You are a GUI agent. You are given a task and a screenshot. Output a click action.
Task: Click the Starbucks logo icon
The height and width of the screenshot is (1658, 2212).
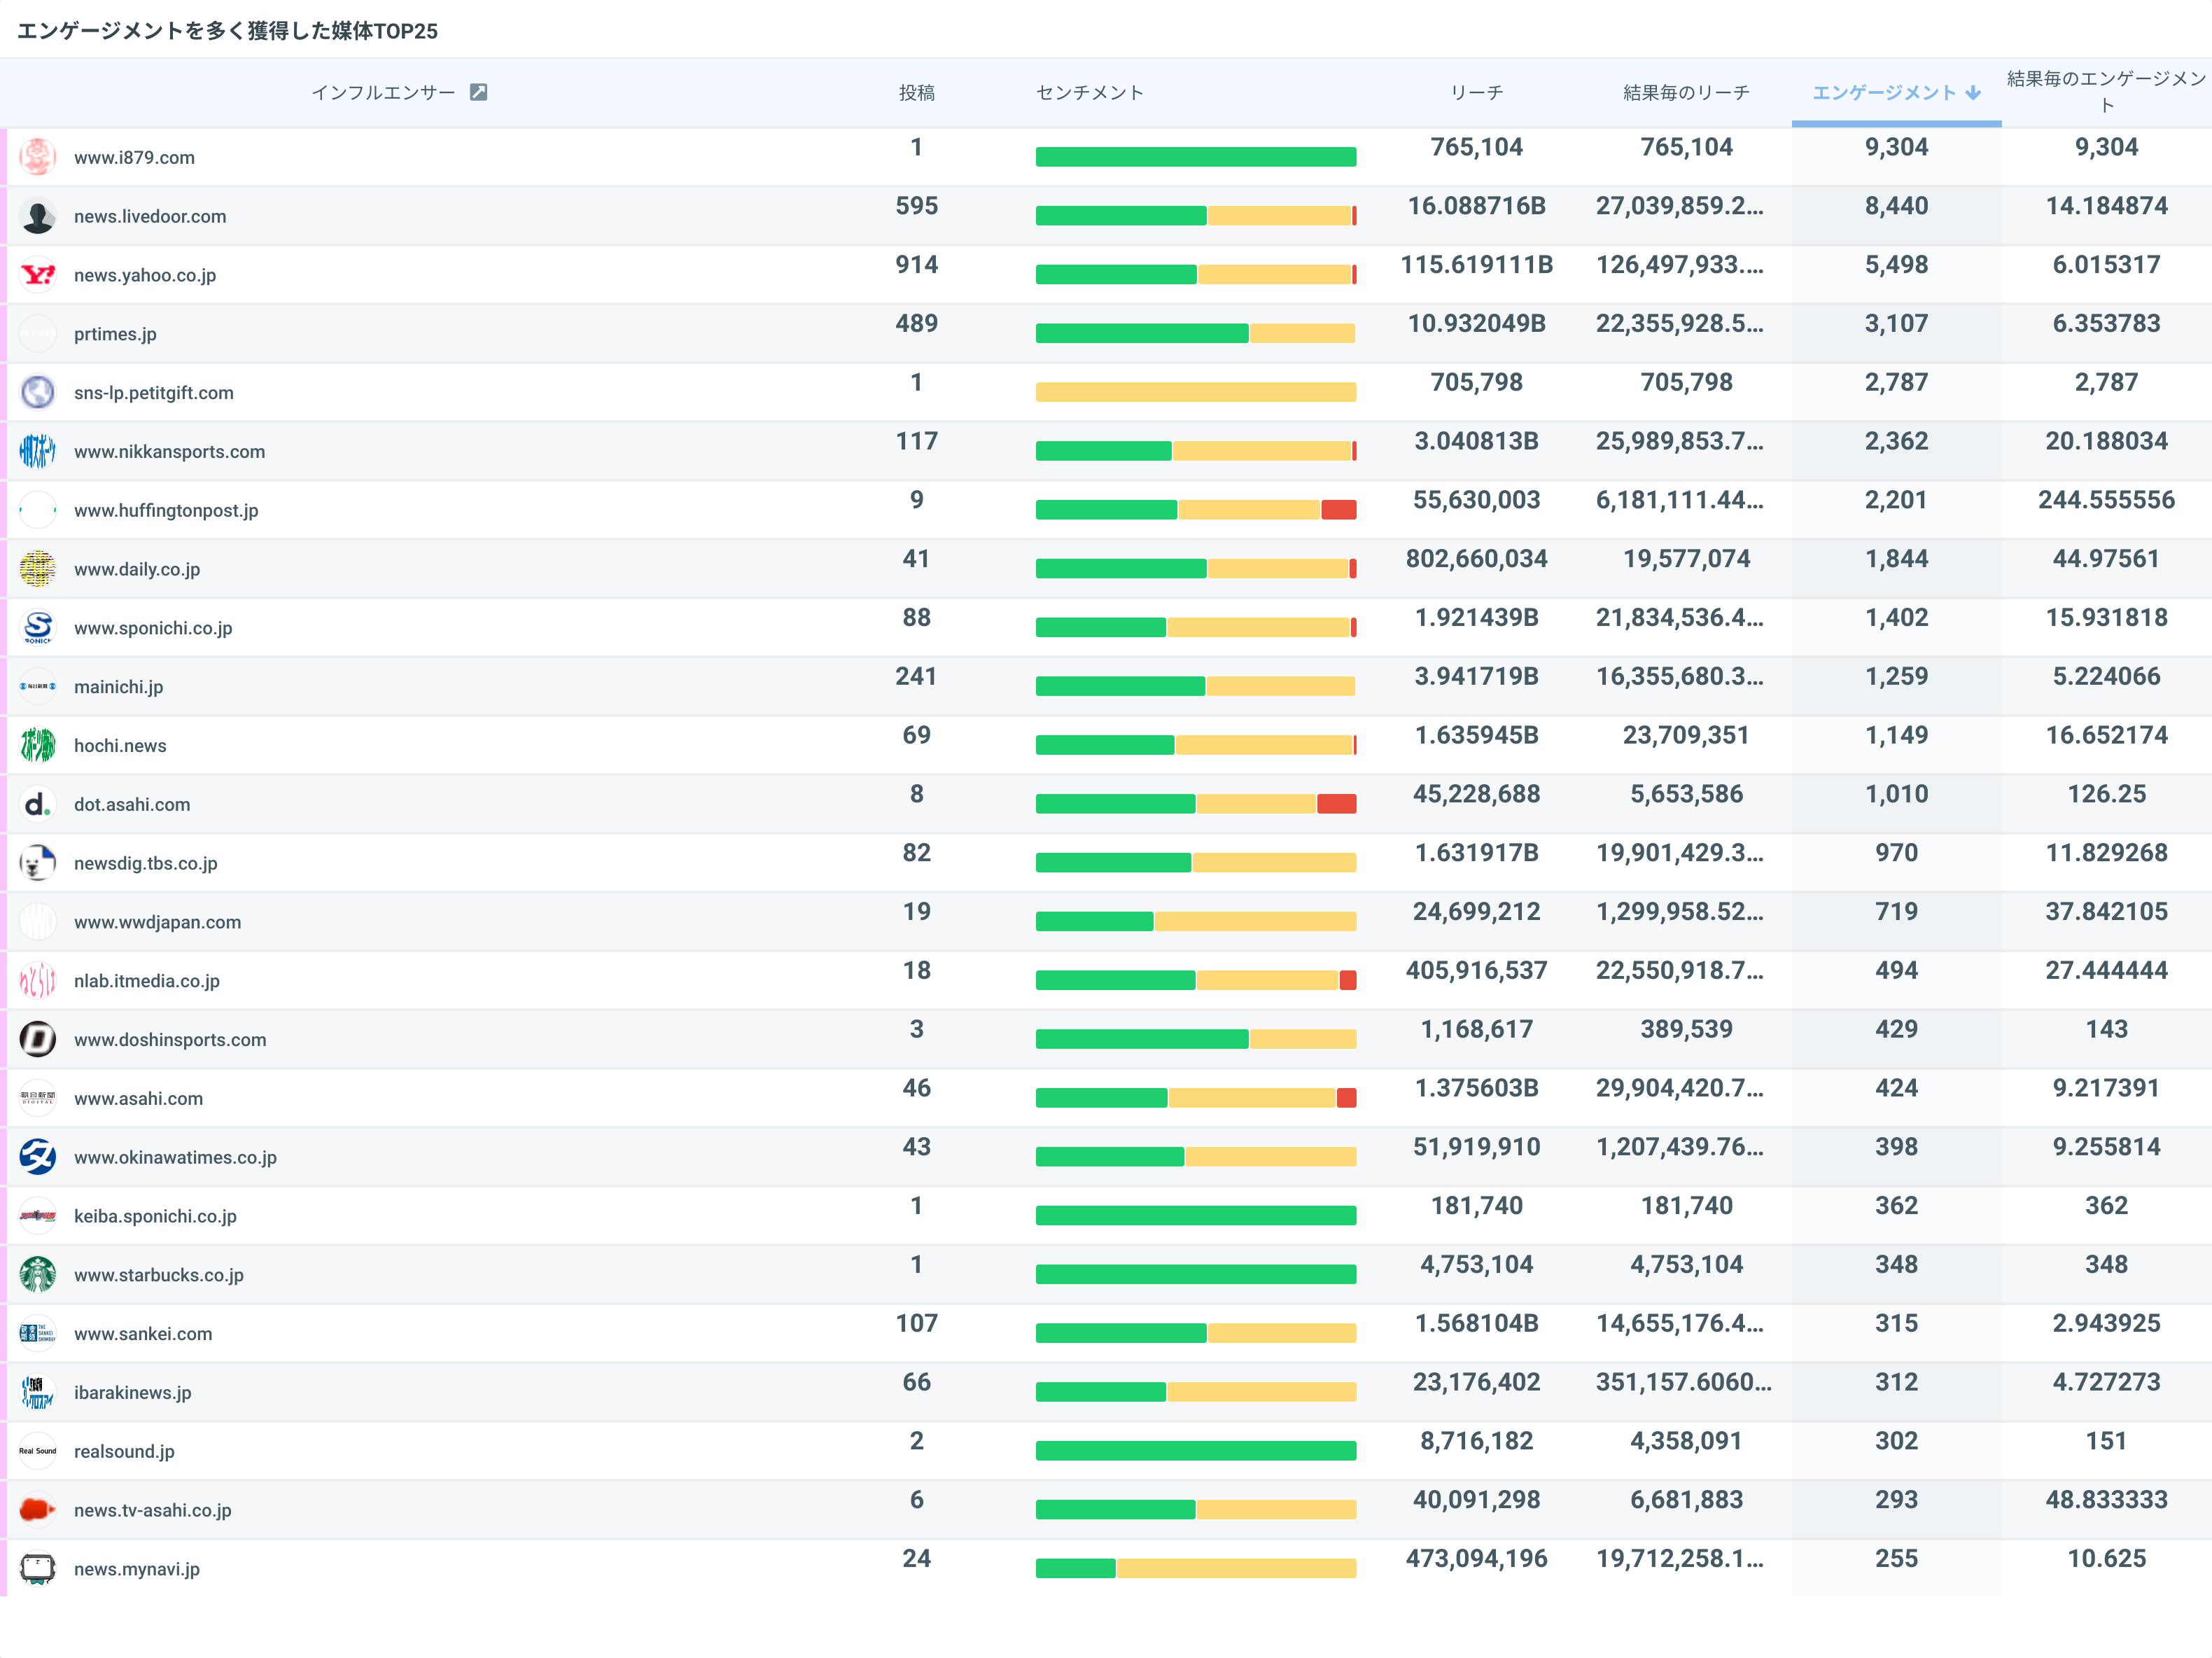click(x=38, y=1274)
